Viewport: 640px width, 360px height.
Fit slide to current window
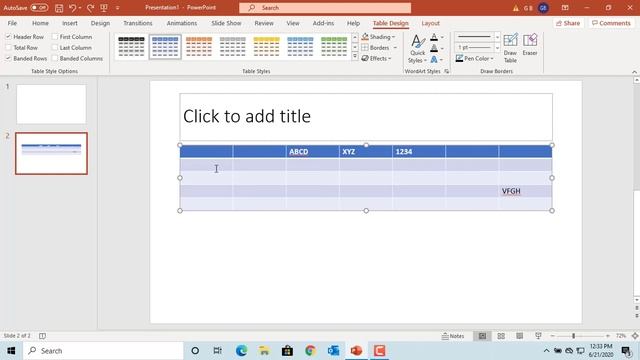coord(635,336)
